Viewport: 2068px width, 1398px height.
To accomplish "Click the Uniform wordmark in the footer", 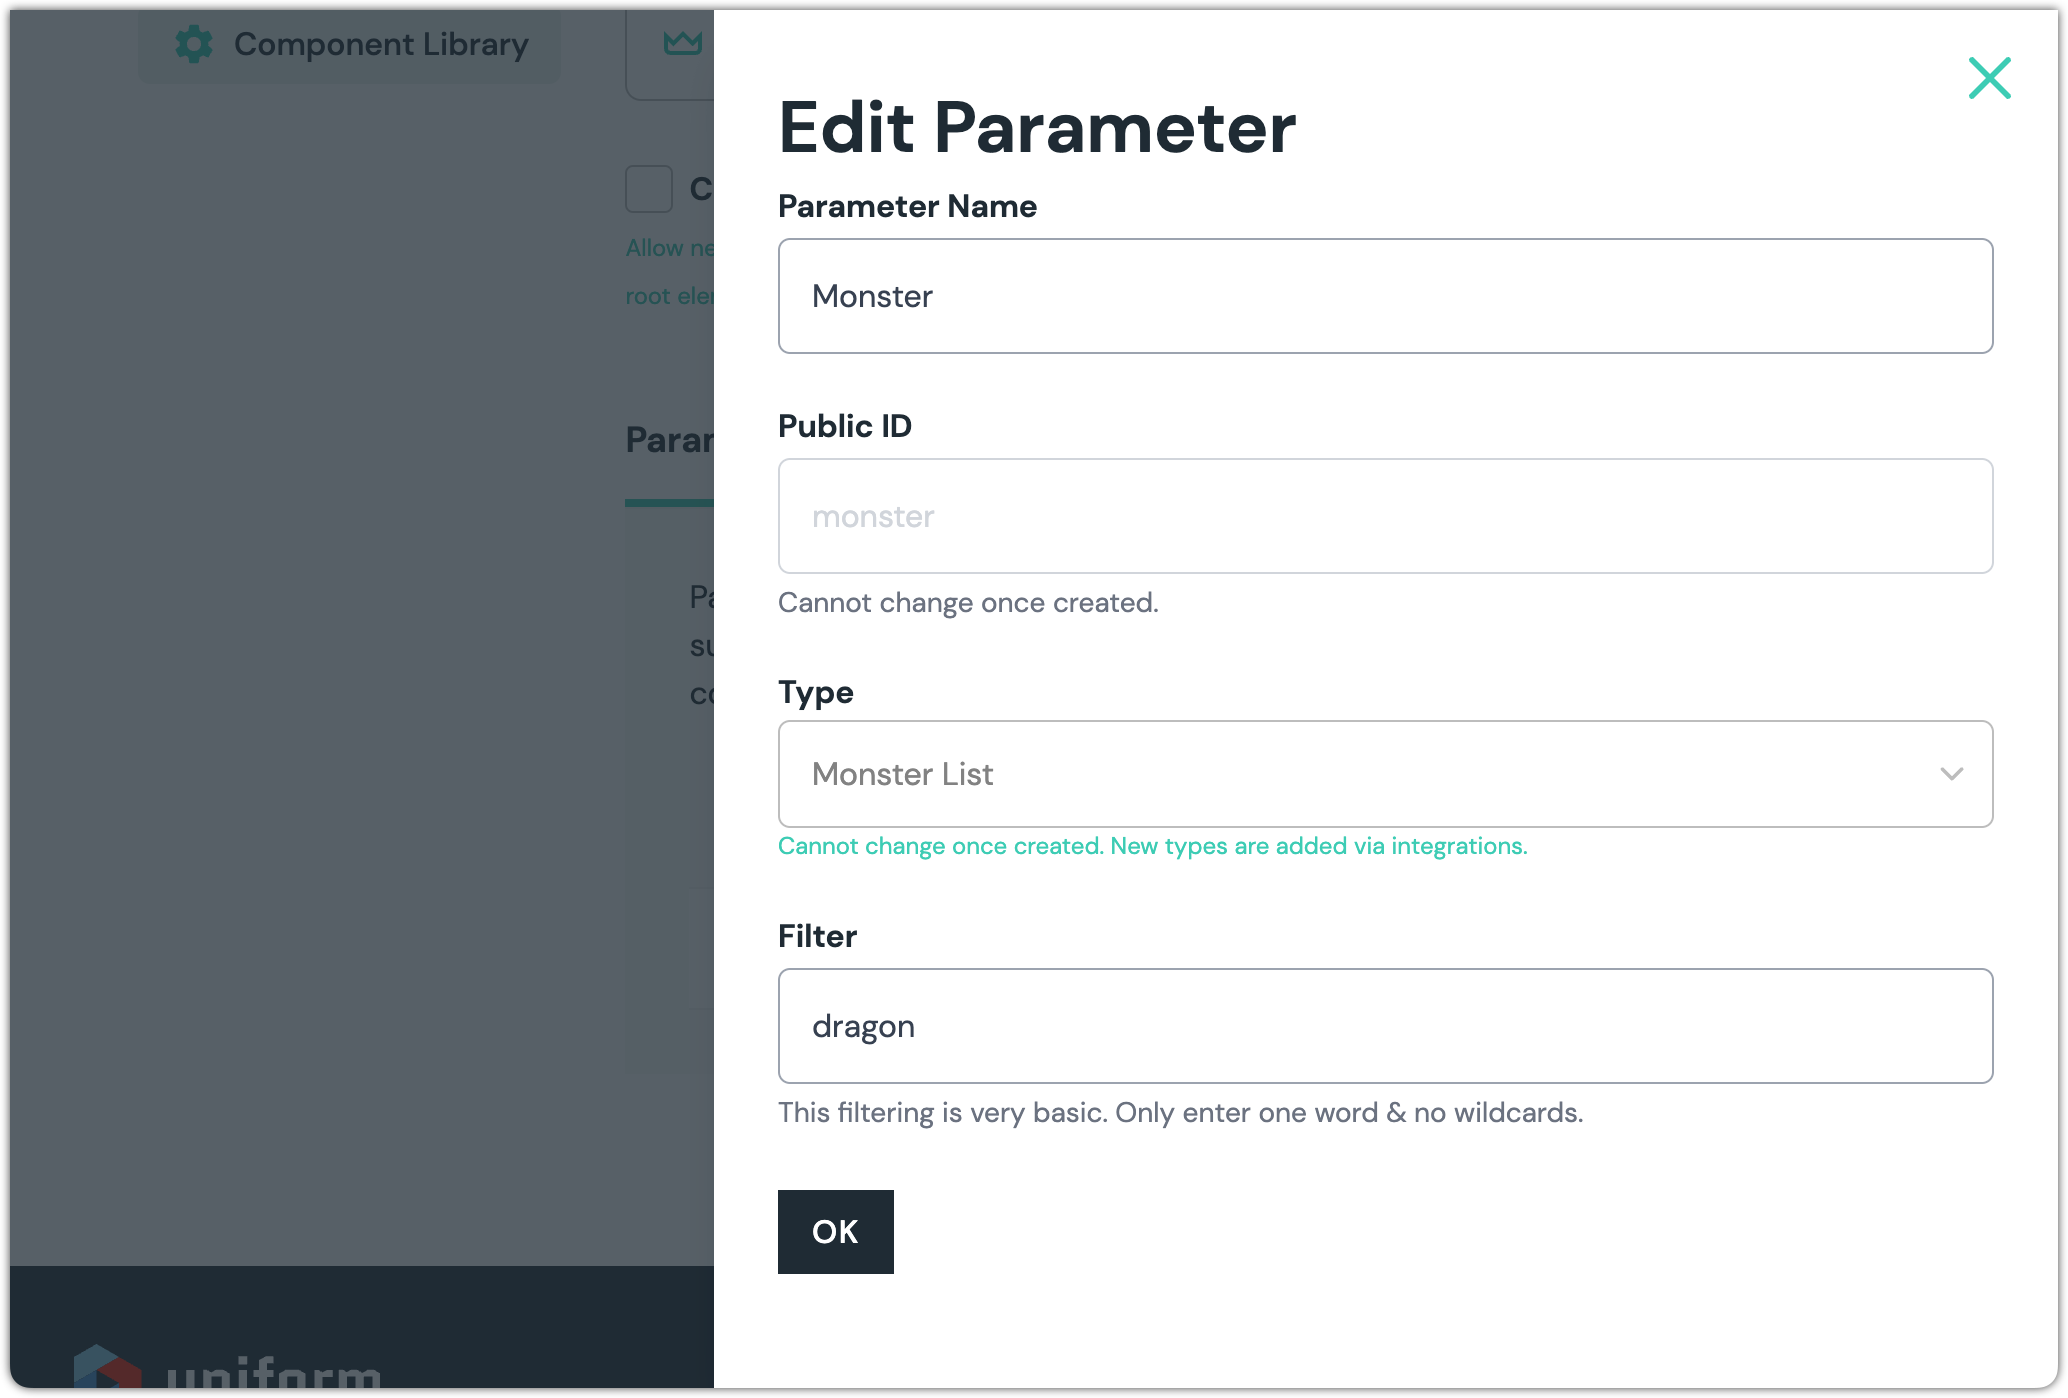I will point(273,1372).
